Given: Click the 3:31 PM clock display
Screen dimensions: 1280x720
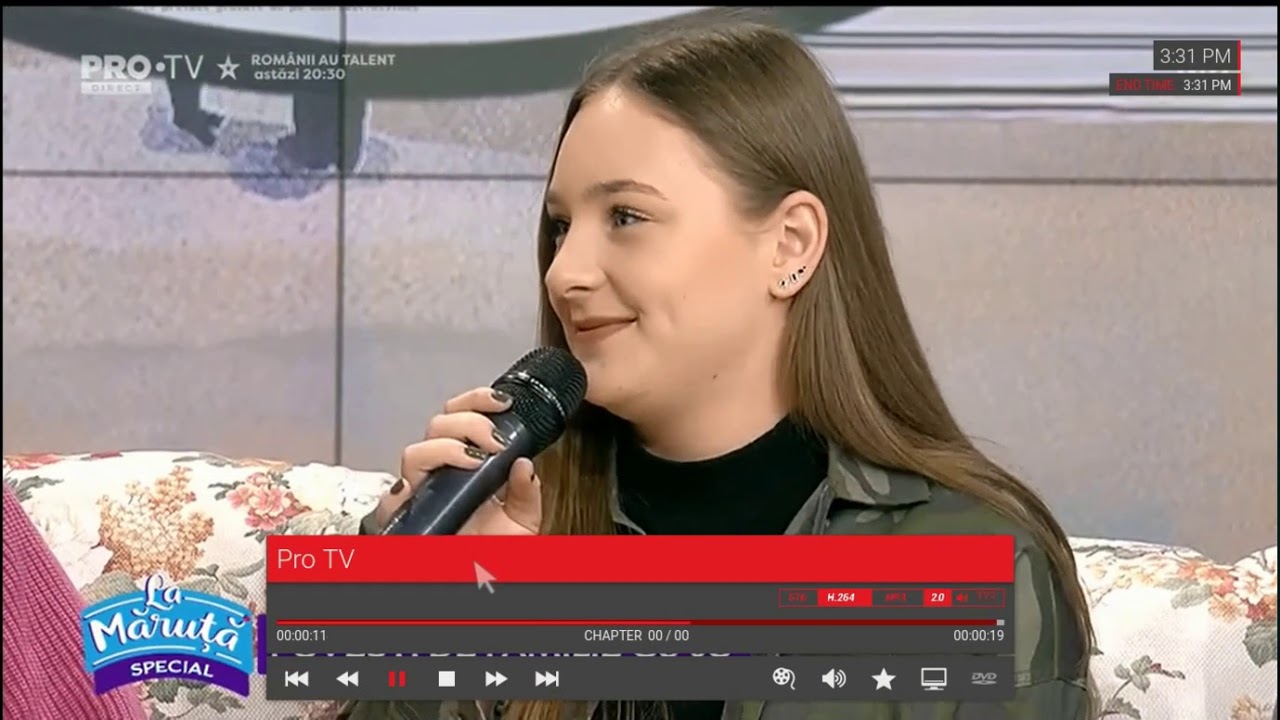Looking at the screenshot, I should pyautogui.click(x=1196, y=56).
